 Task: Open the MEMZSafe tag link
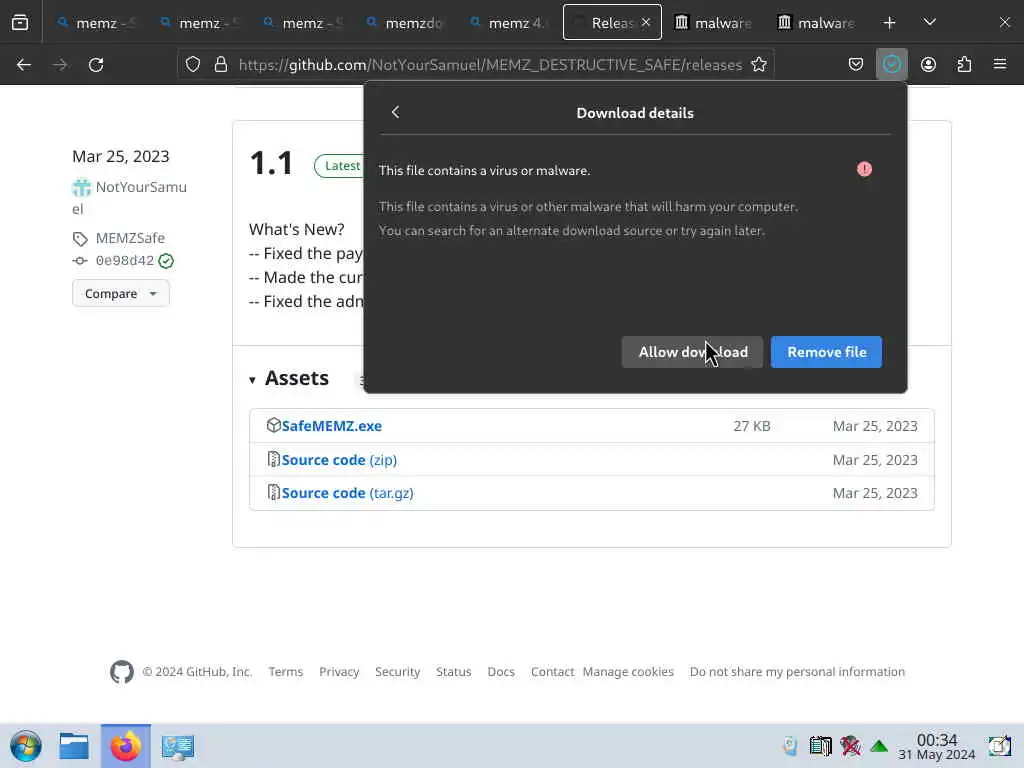click(x=130, y=238)
